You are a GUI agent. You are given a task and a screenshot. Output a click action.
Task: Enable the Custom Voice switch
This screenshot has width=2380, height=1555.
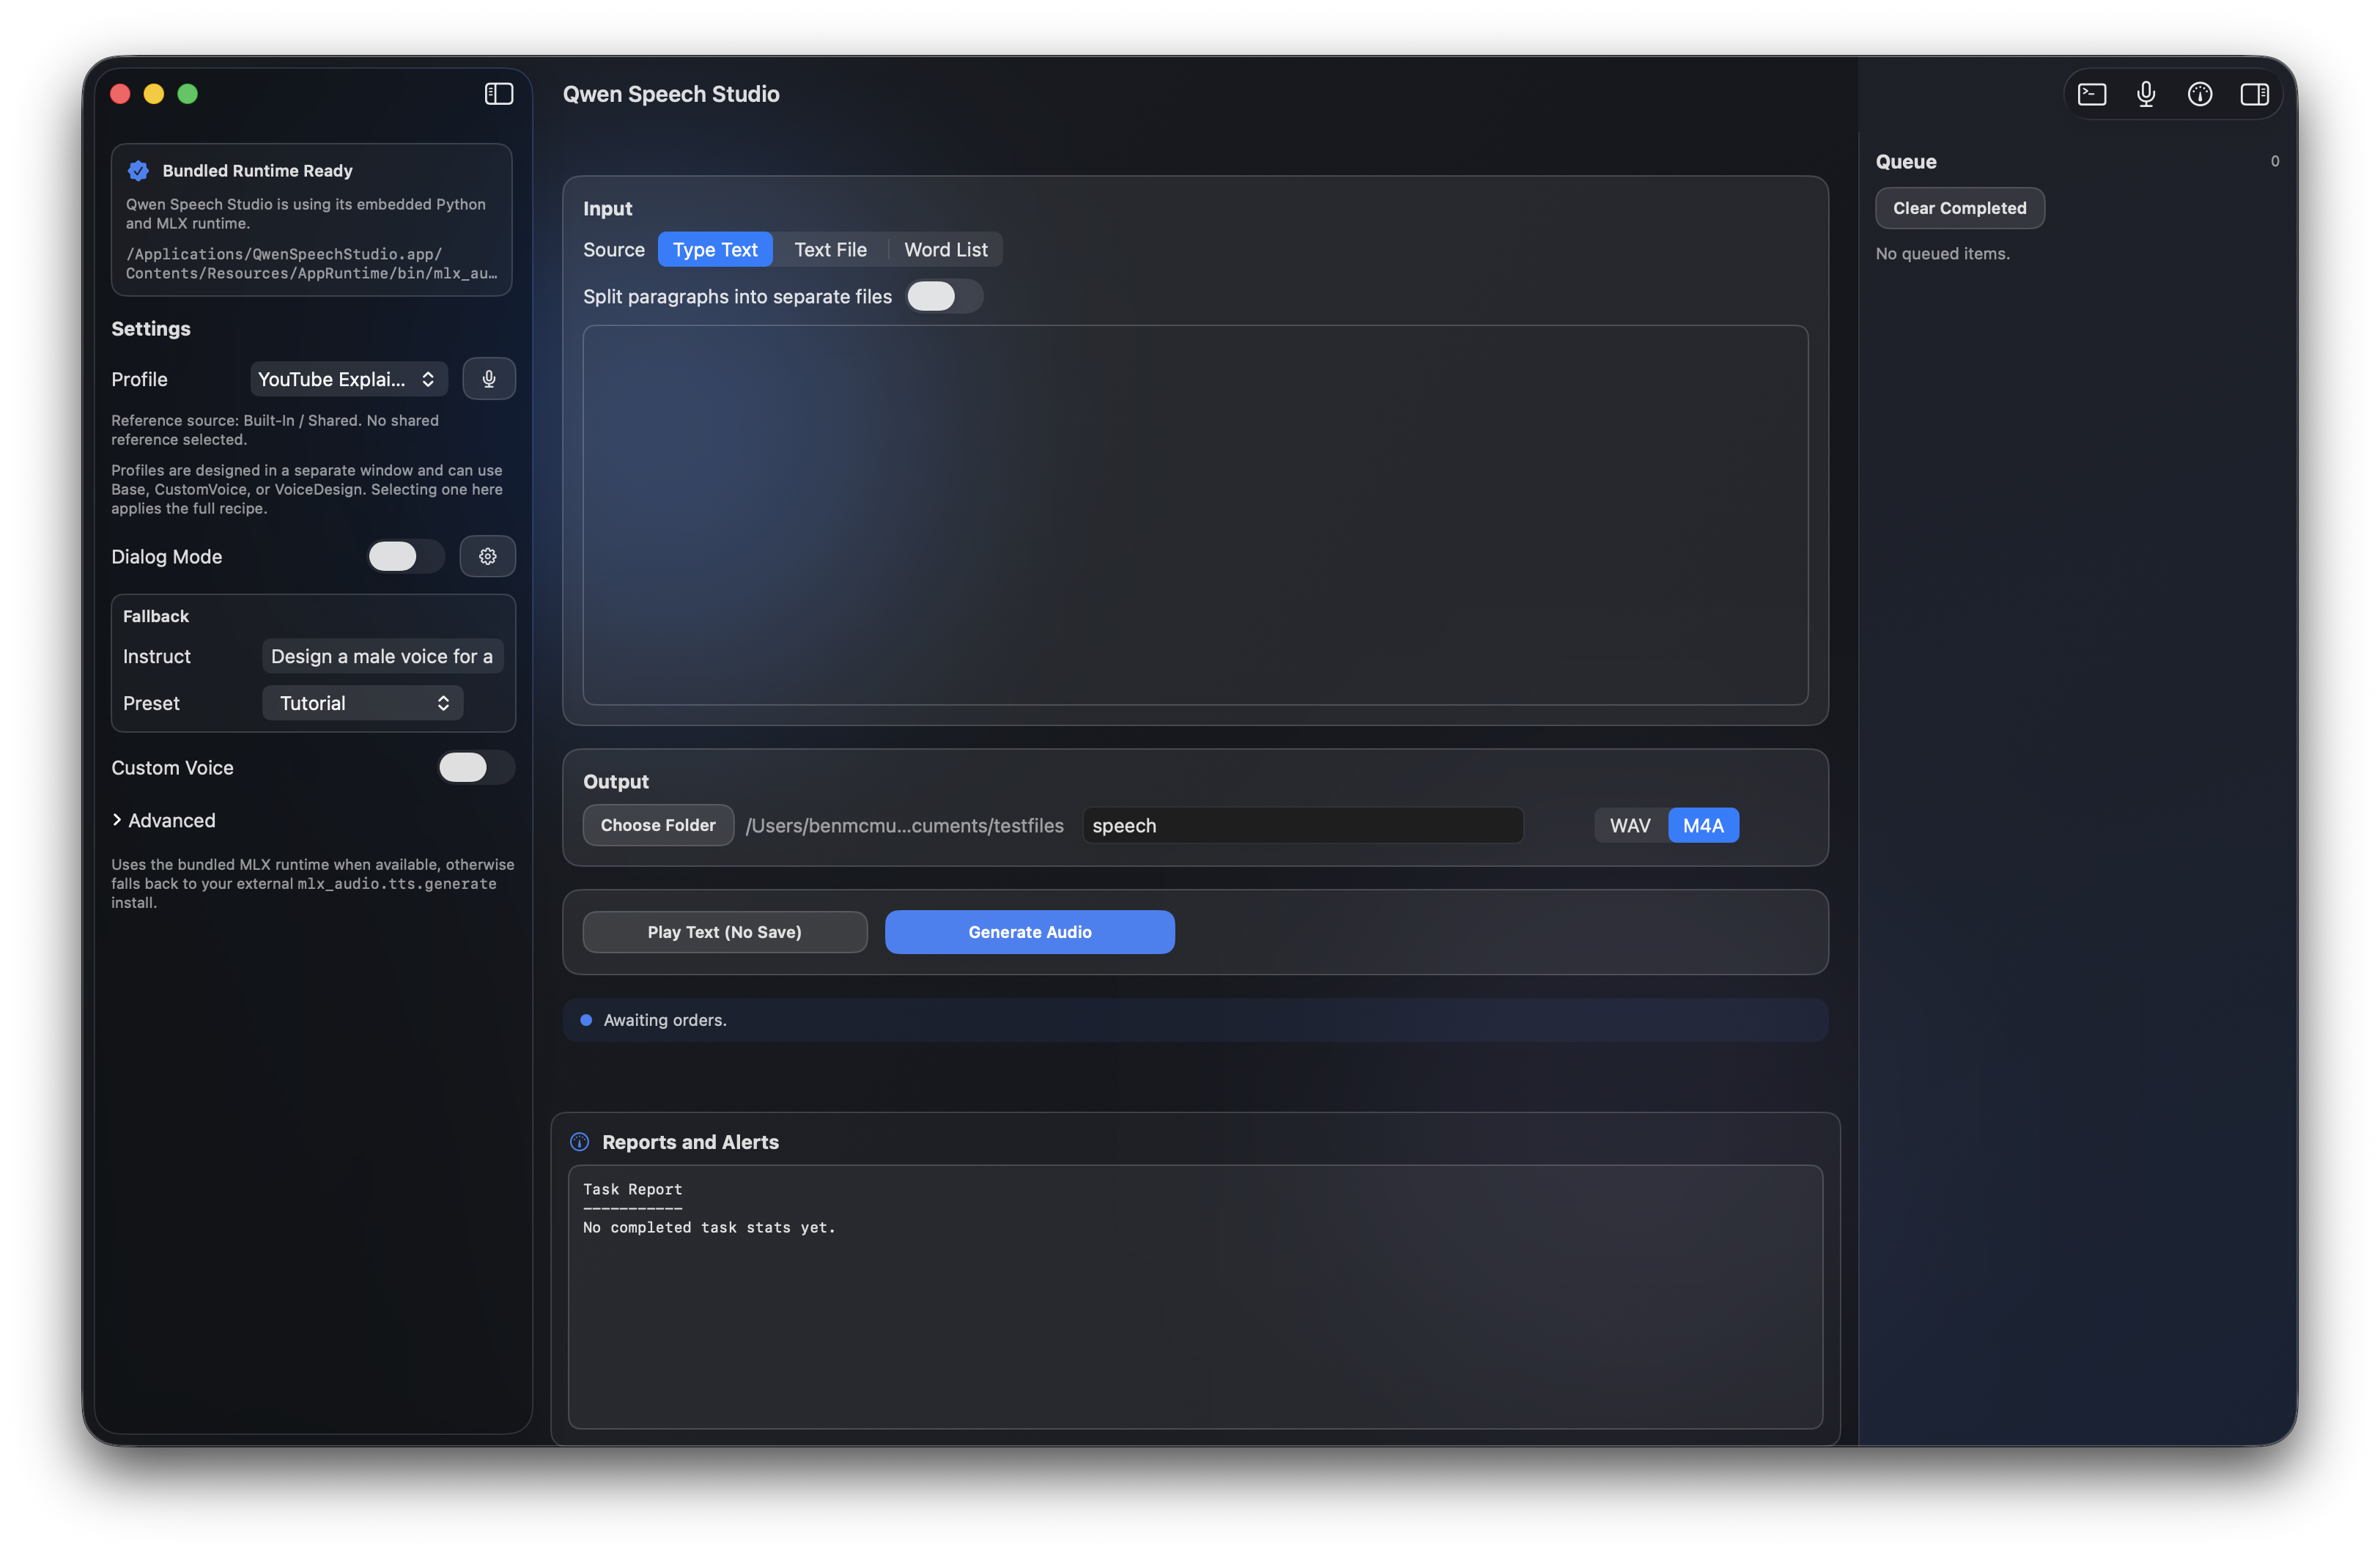coord(476,767)
